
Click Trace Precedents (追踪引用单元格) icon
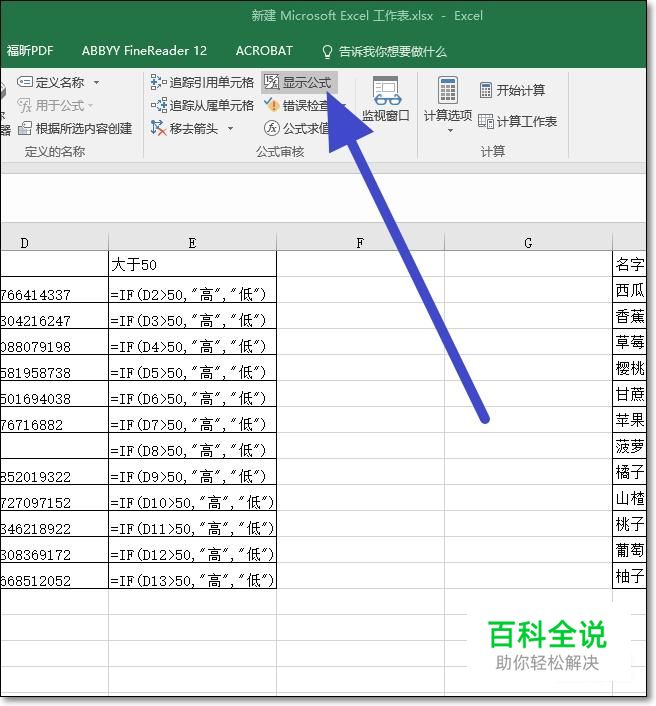[158, 82]
